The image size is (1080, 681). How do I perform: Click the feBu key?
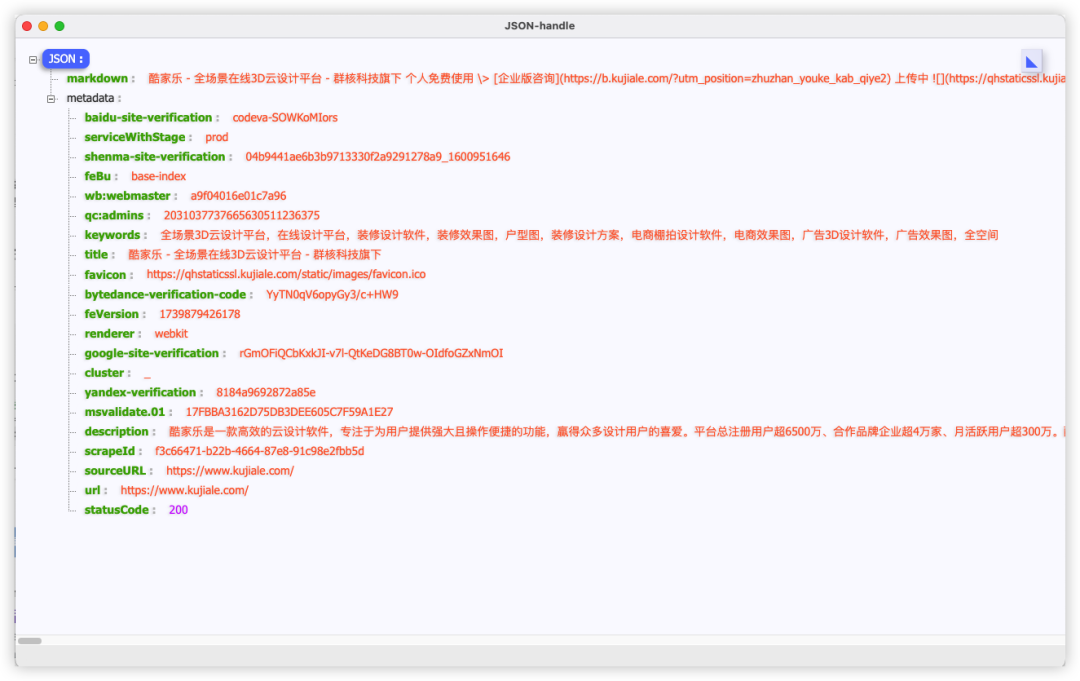(x=97, y=176)
